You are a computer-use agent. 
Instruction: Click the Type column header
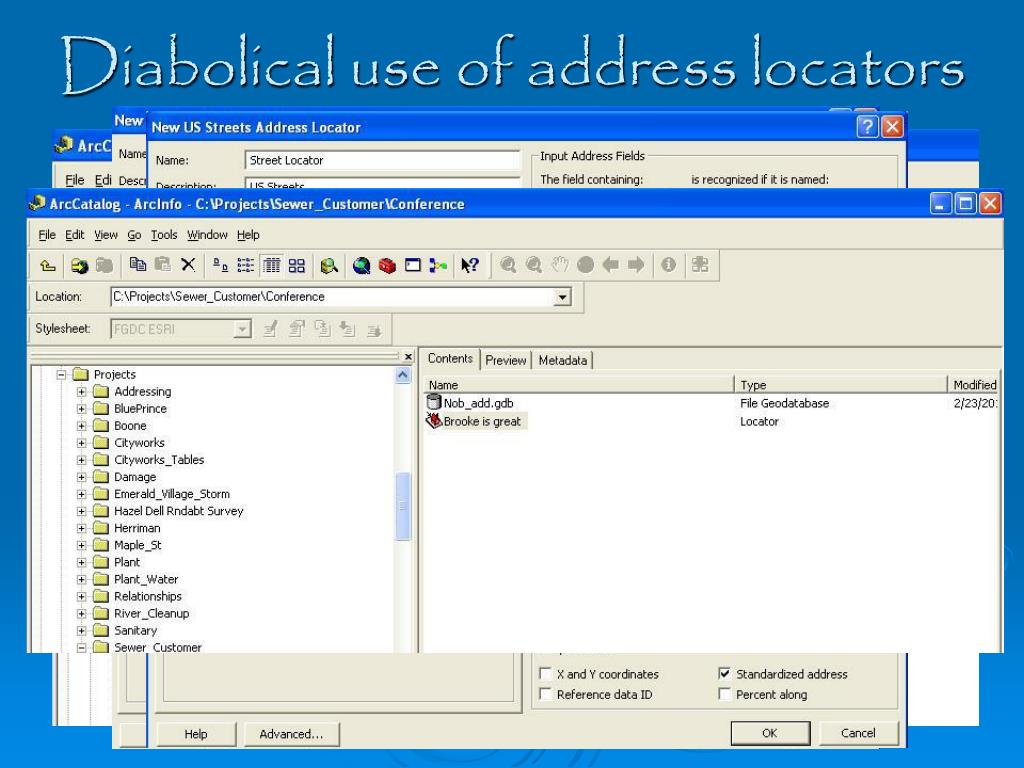(x=840, y=385)
